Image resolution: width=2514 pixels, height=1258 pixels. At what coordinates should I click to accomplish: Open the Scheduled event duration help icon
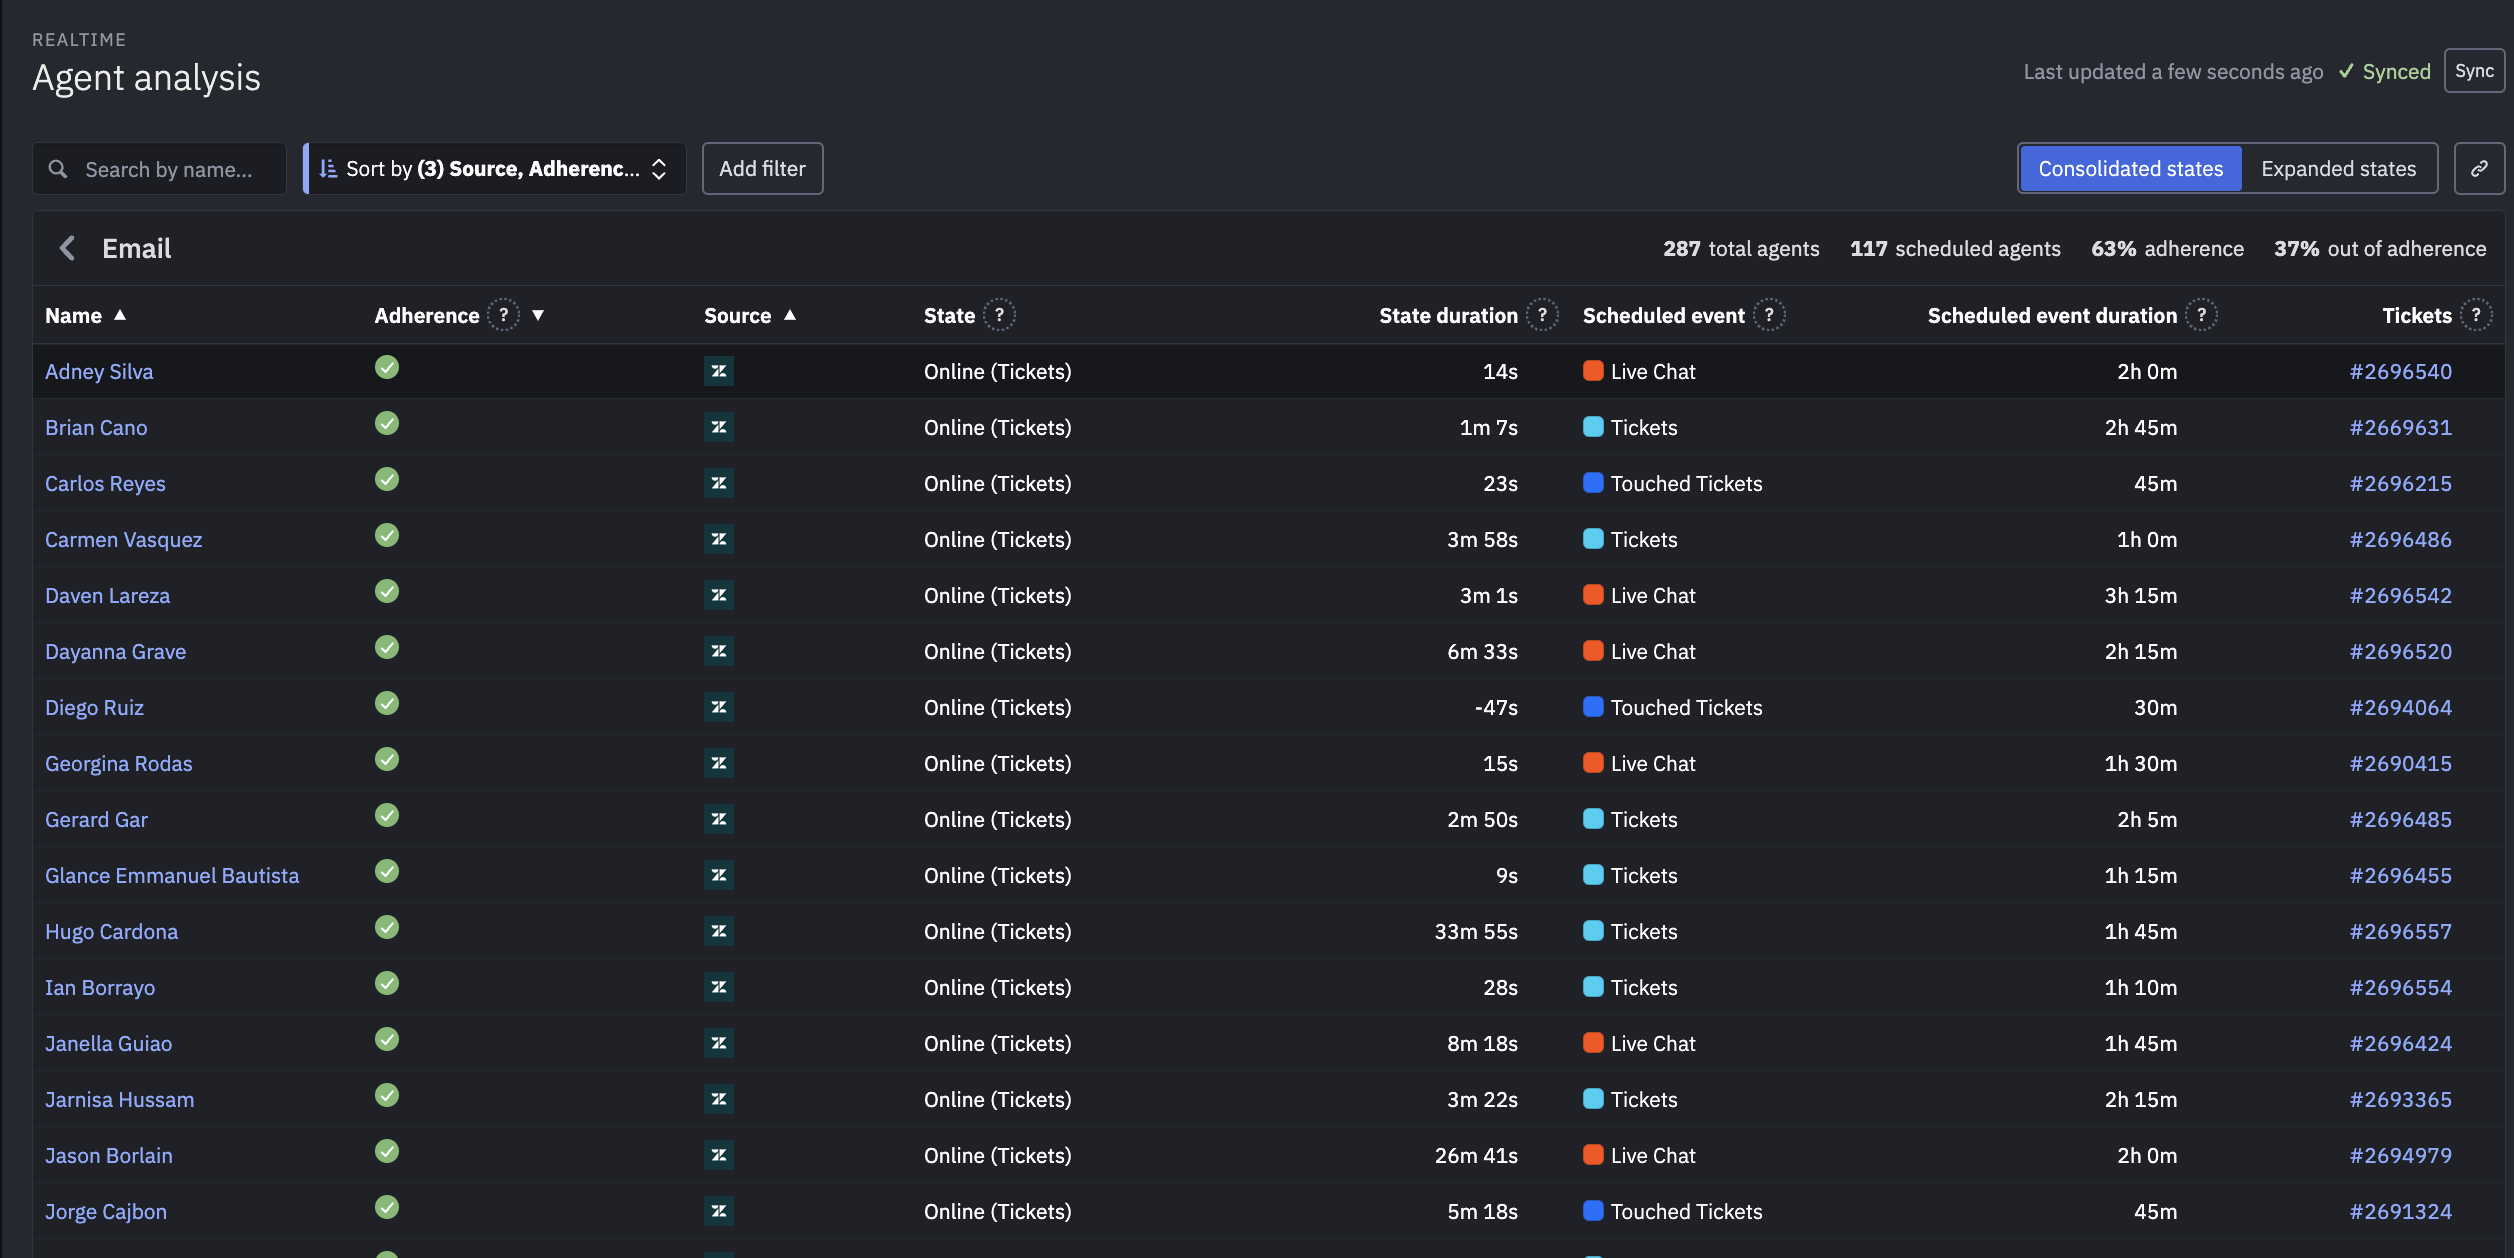tap(2203, 314)
